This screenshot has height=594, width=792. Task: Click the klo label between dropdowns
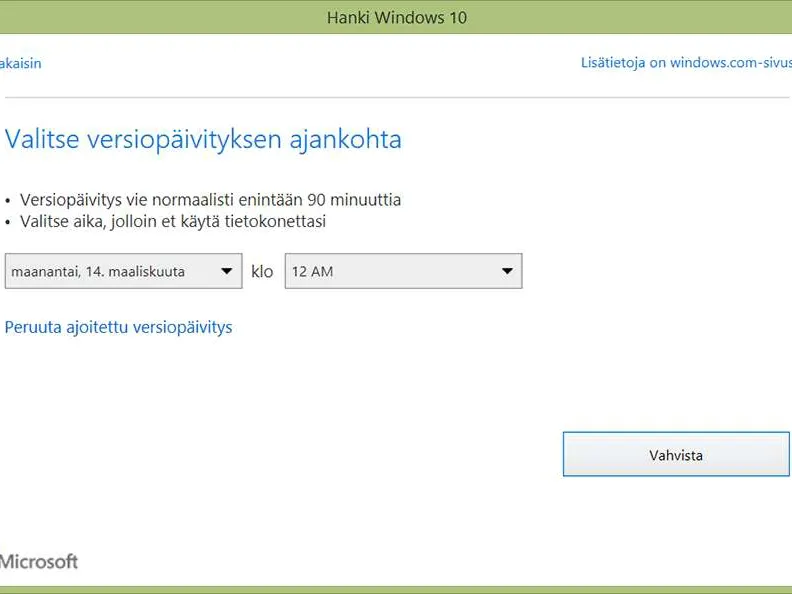coord(262,271)
